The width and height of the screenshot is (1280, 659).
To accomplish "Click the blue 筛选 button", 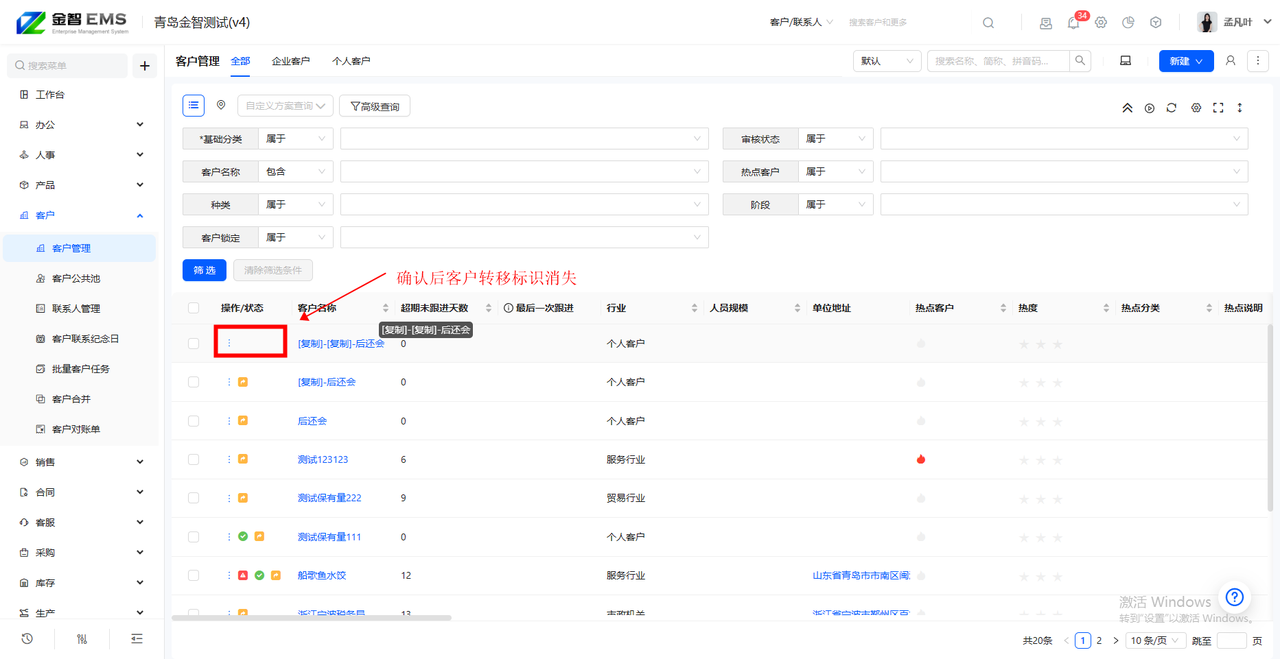I will pyautogui.click(x=204, y=270).
